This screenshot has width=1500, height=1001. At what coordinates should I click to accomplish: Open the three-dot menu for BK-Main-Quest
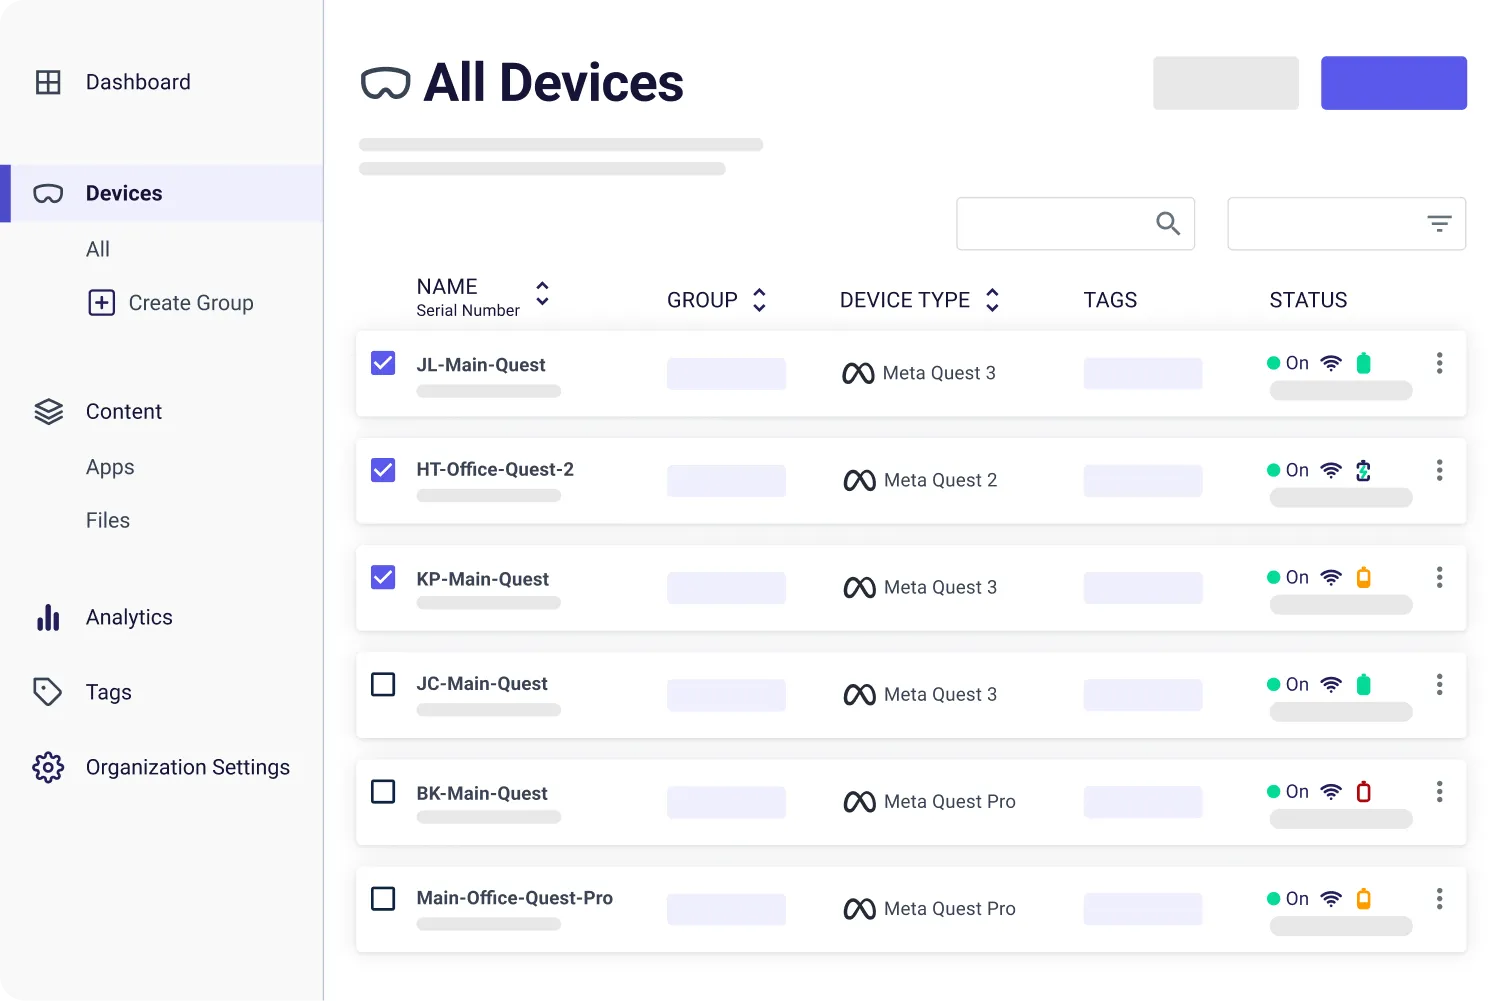1440,791
